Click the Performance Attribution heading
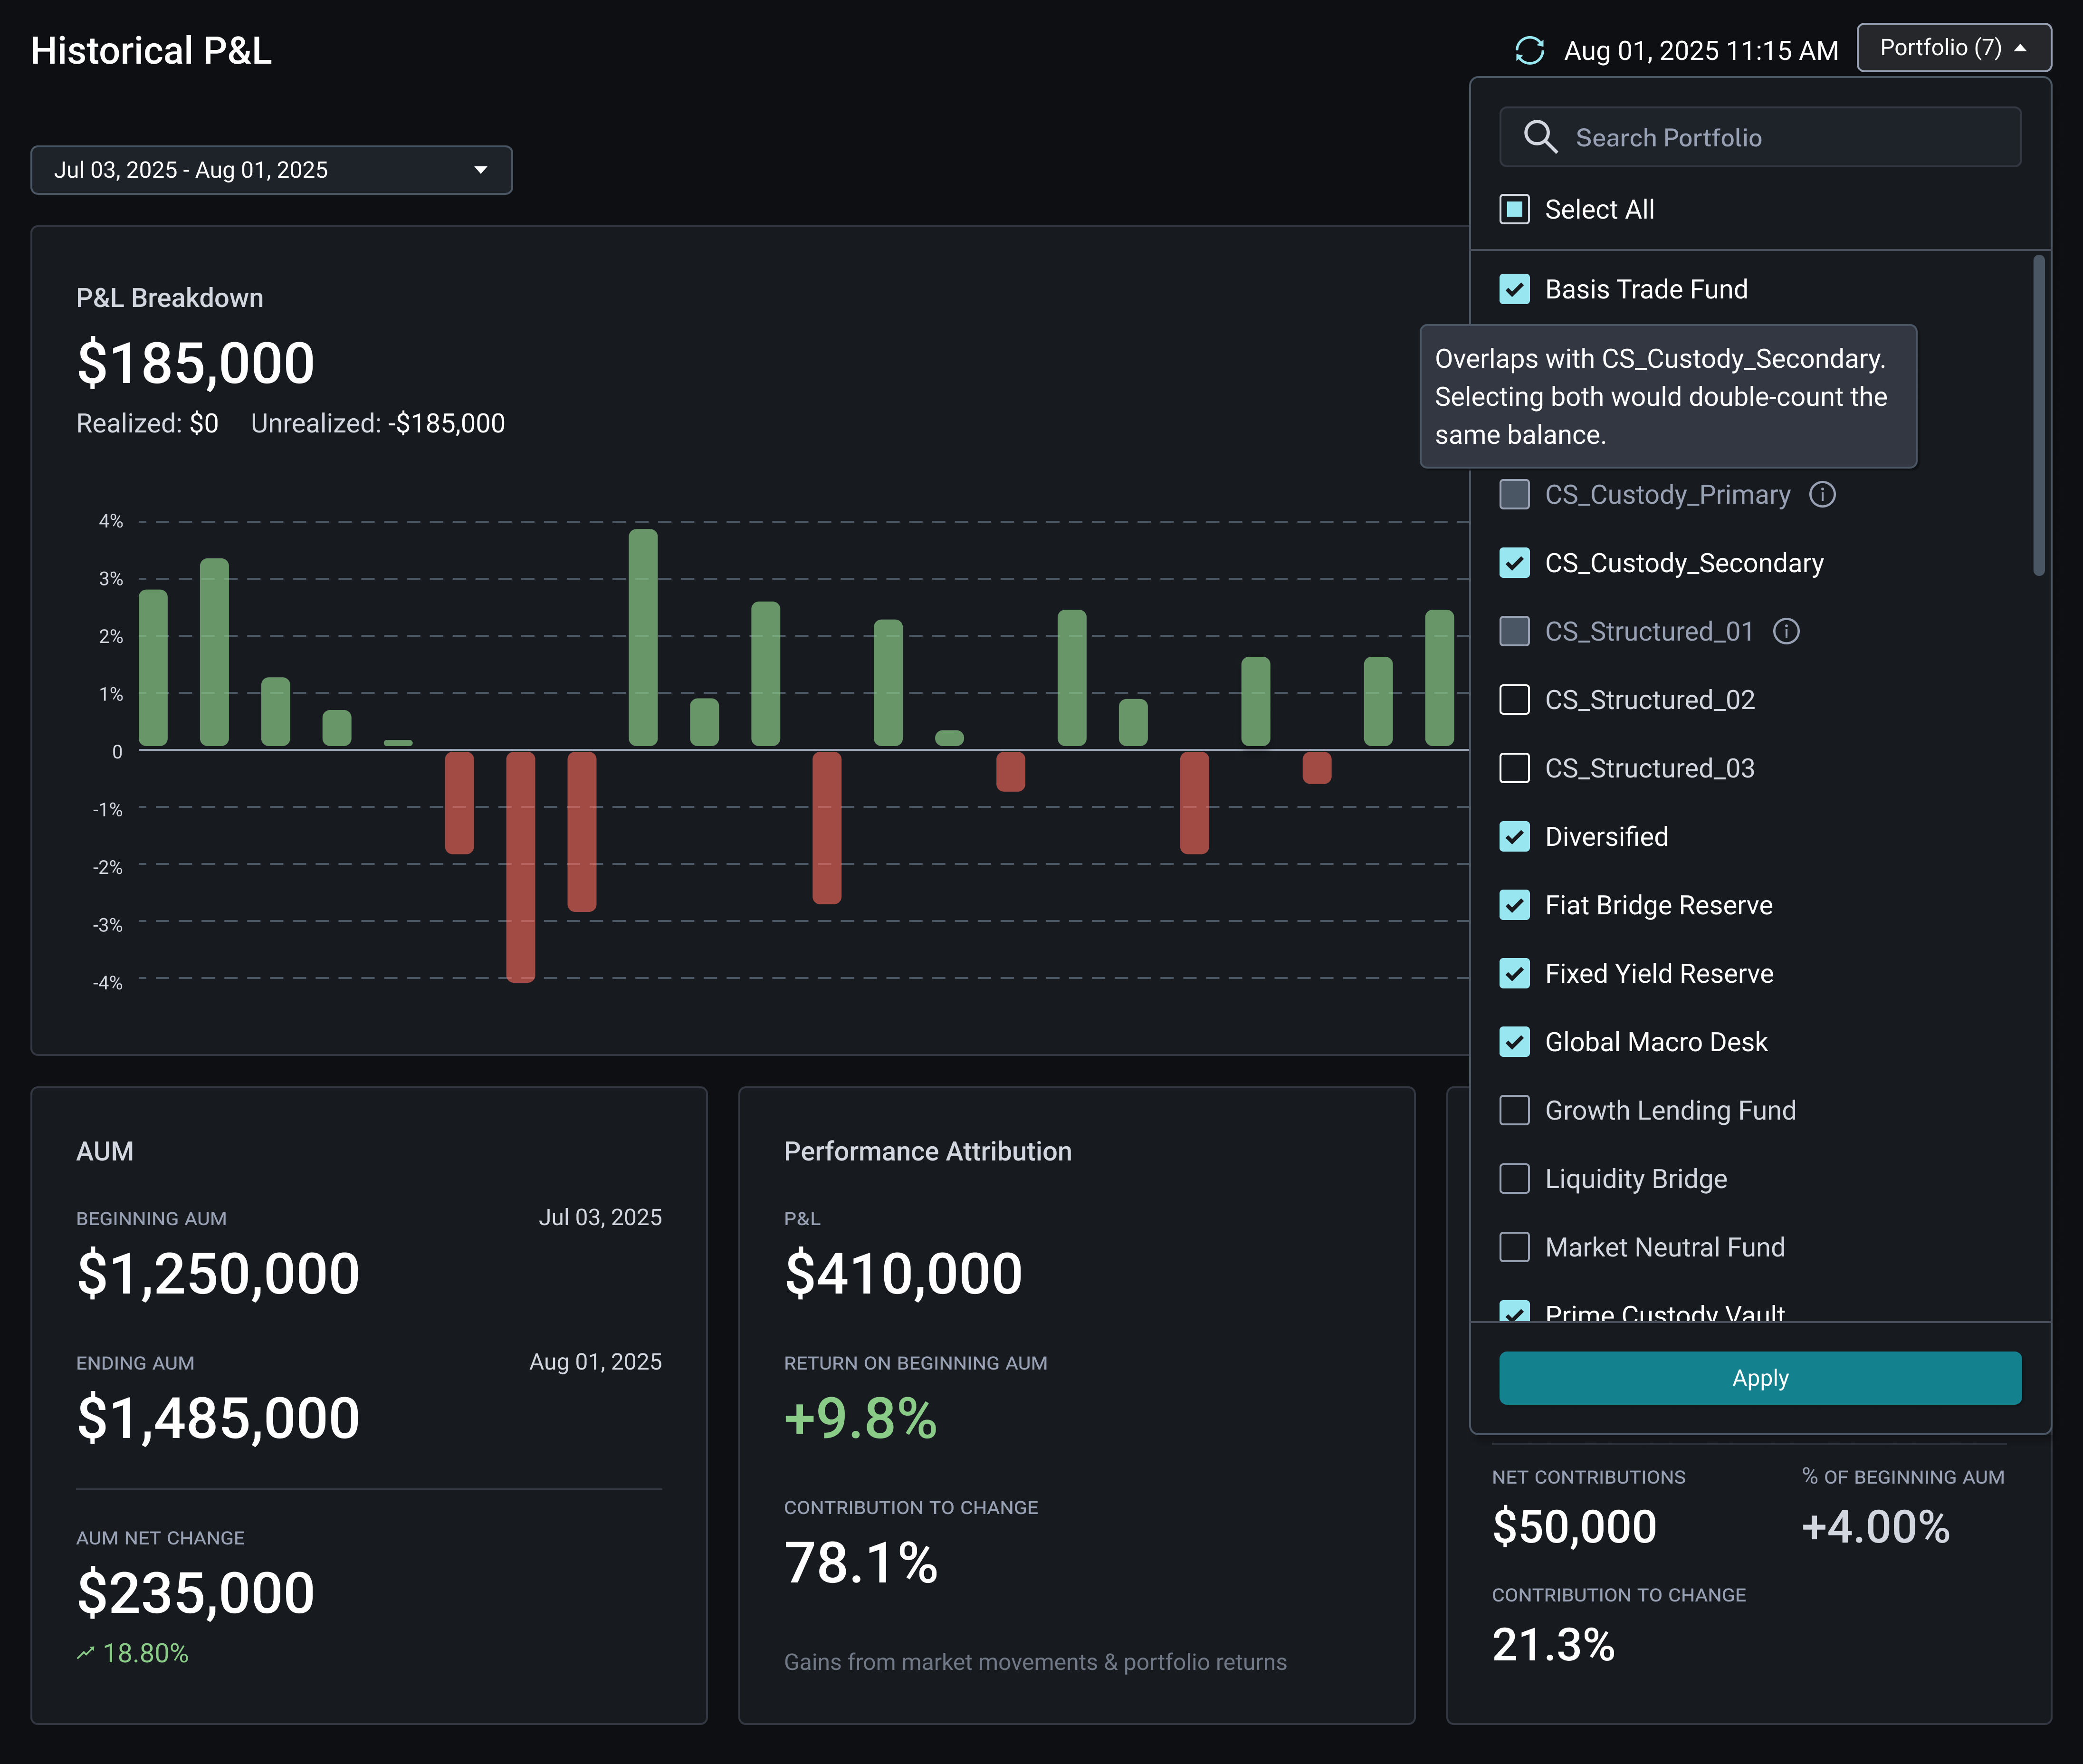The image size is (2083, 1764). coord(927,1151)
